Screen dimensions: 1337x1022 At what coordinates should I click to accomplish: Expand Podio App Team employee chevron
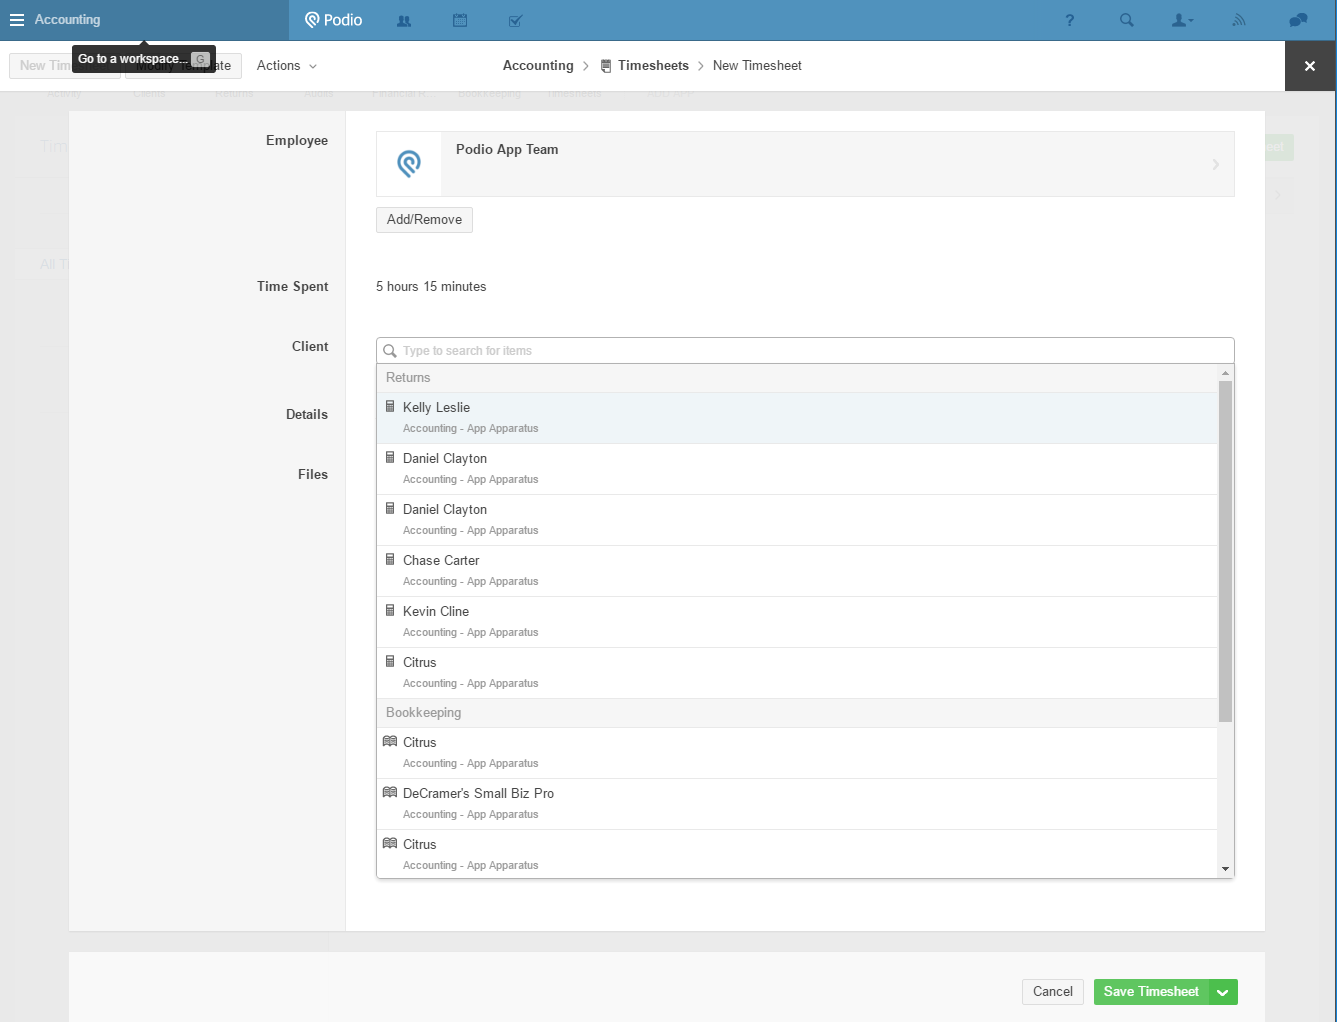point(1215,164)
